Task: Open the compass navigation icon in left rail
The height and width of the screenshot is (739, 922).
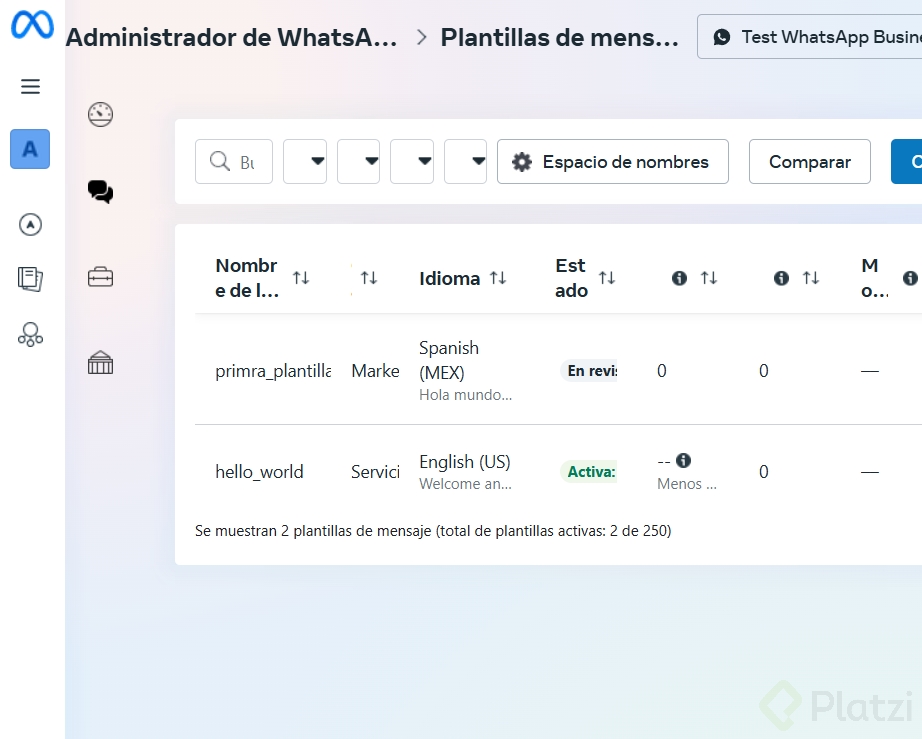Action: [x=31, y=225]
